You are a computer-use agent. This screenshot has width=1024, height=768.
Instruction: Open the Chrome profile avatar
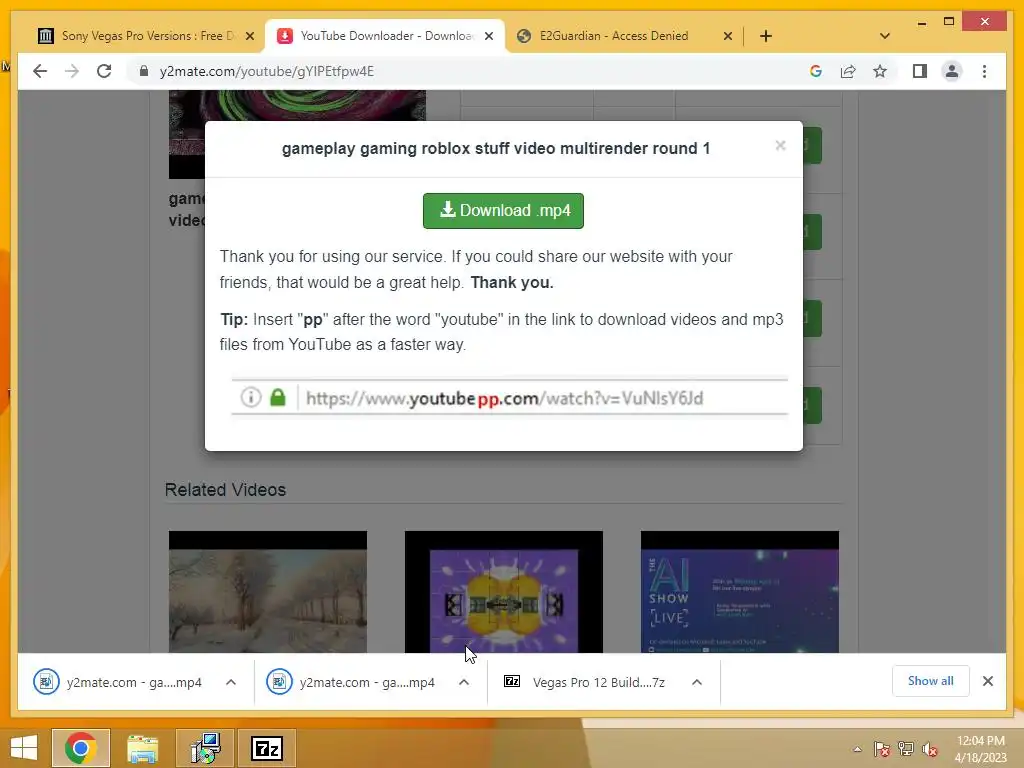(x=952, y=71)
